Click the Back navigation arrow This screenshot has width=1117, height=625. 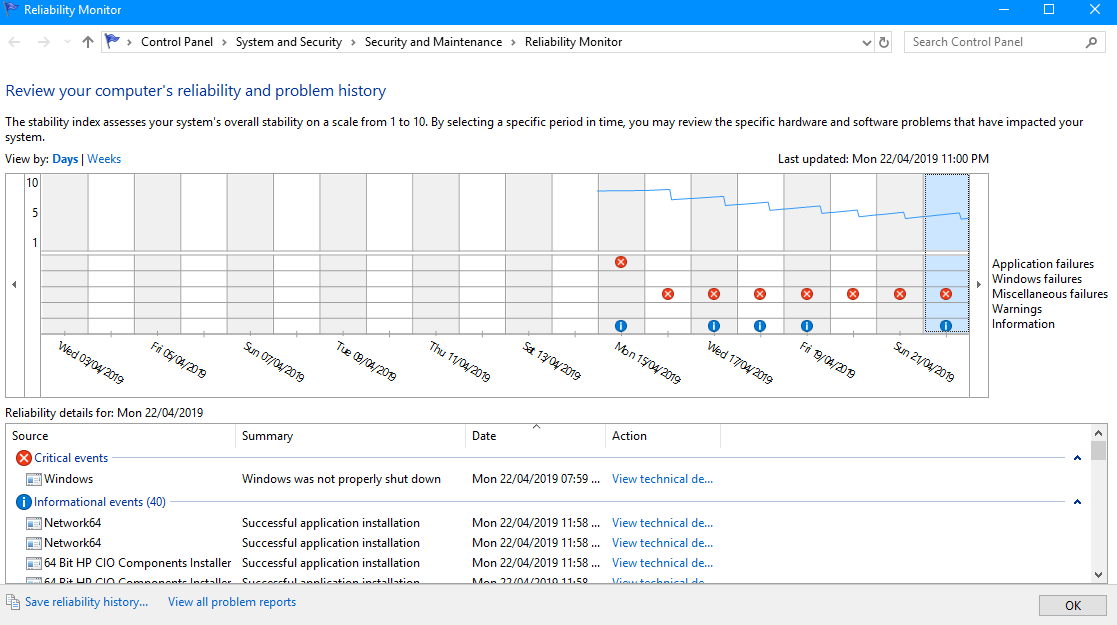[14, 42]
